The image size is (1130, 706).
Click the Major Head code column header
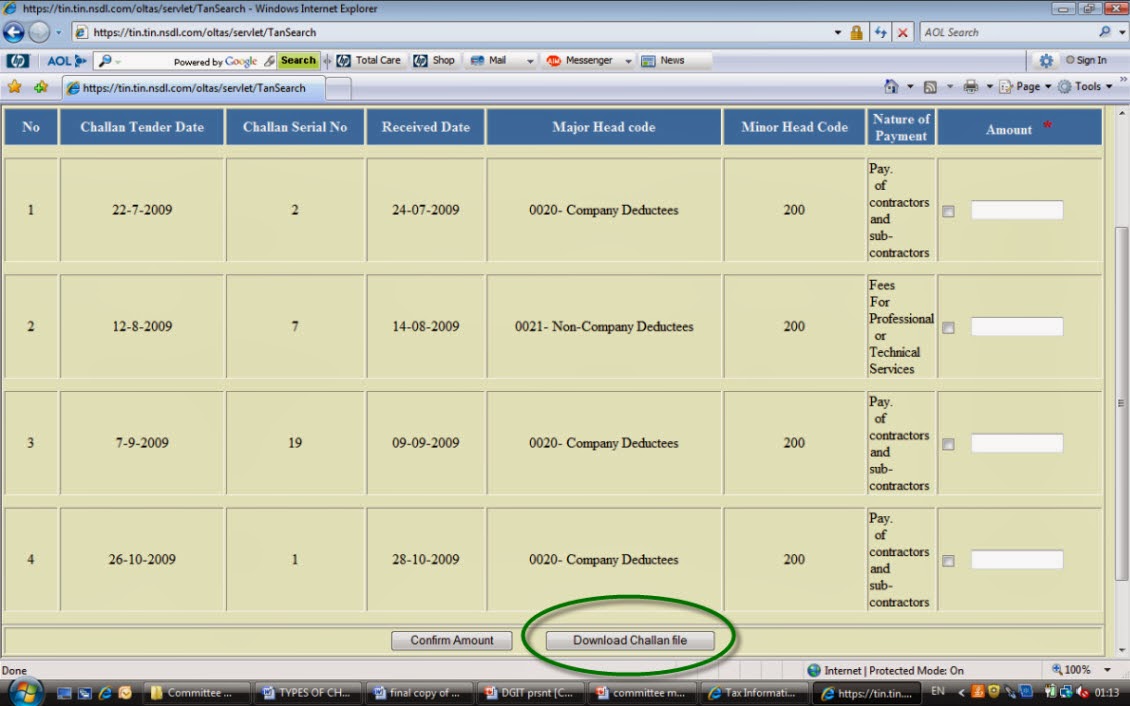(604, 127)
